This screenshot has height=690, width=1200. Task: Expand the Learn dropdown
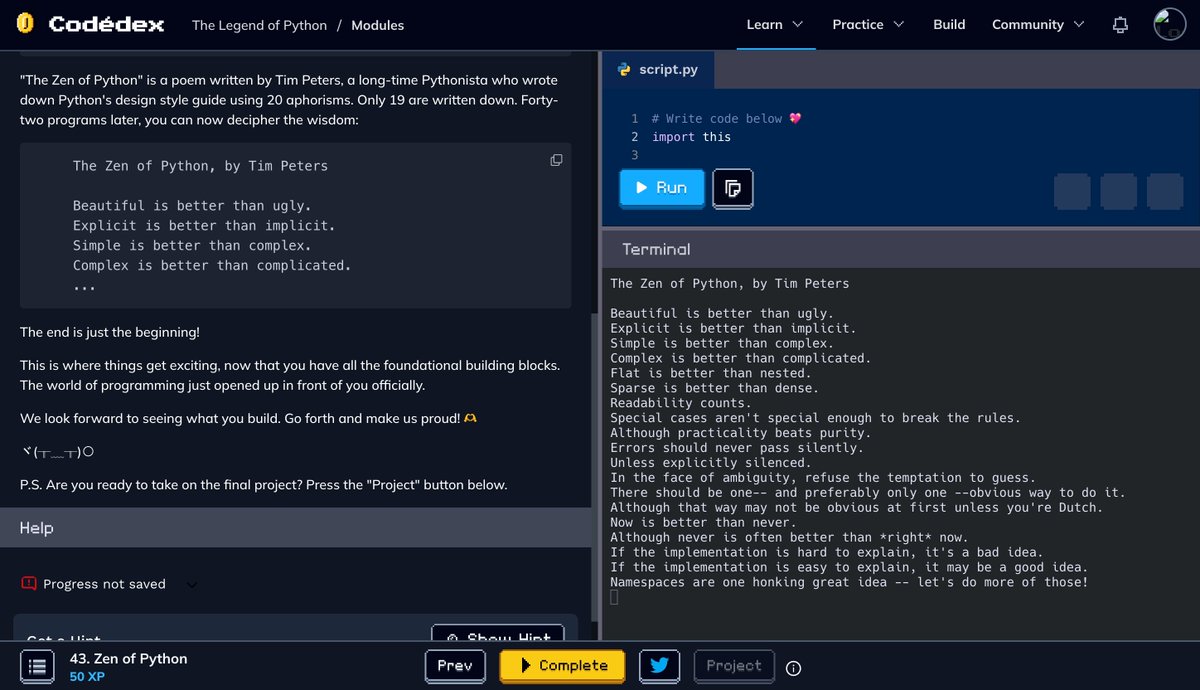[774, 24]
